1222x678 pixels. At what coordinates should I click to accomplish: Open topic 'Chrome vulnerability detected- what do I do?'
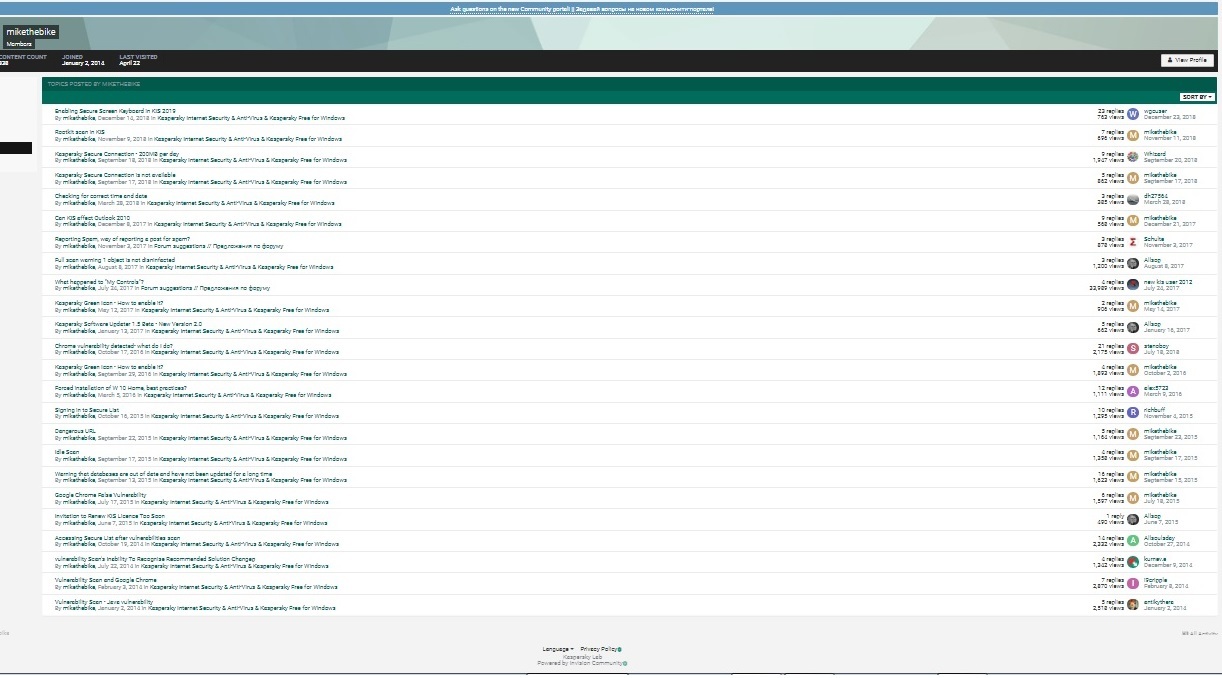pos(114,346)
